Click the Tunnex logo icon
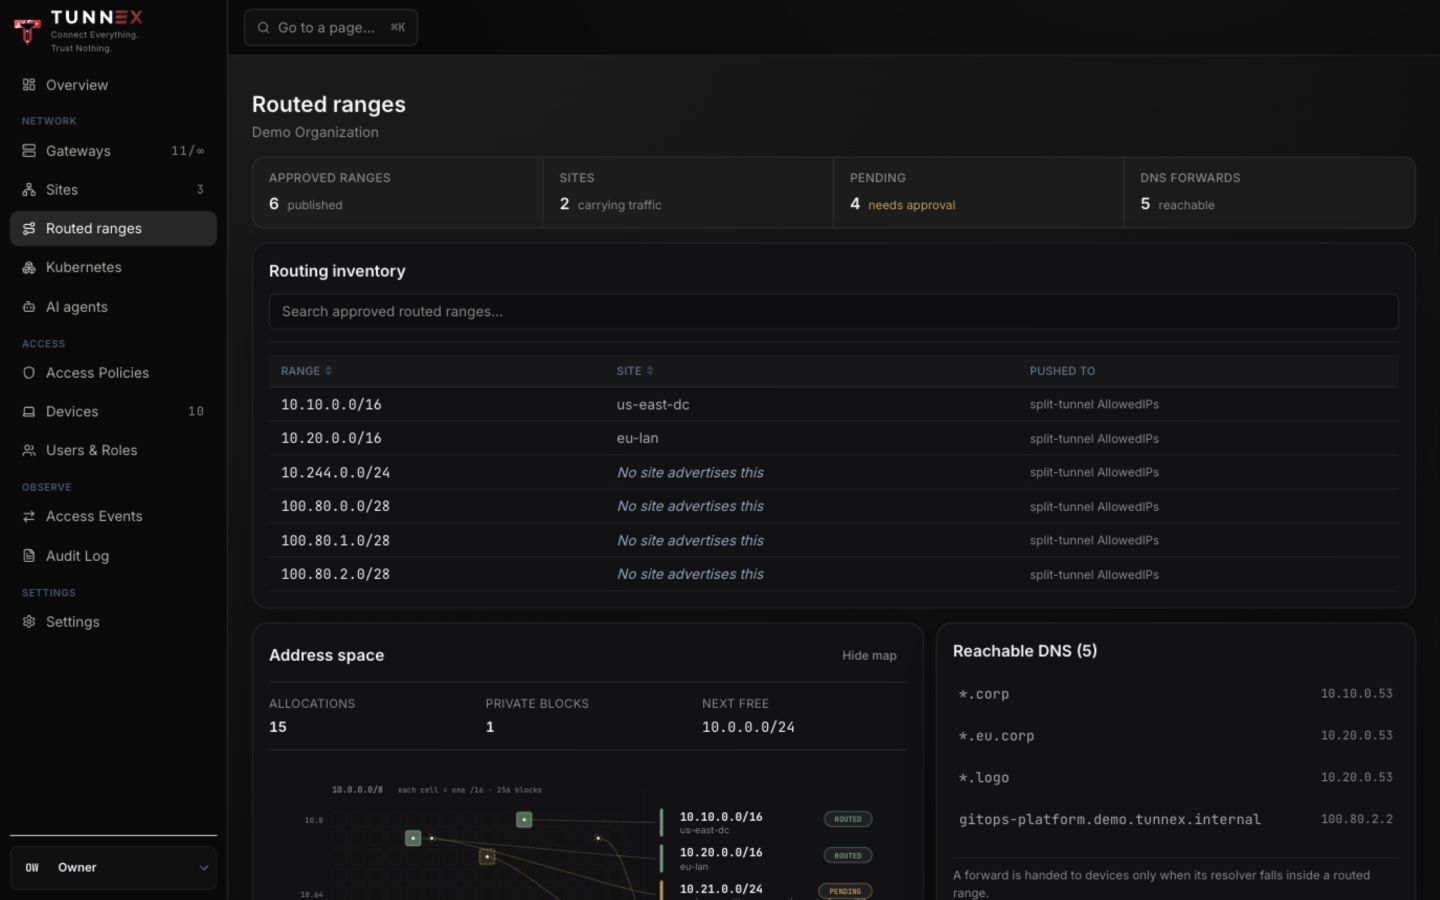This screenshot has height=900, width=1440. click(27, 30)
